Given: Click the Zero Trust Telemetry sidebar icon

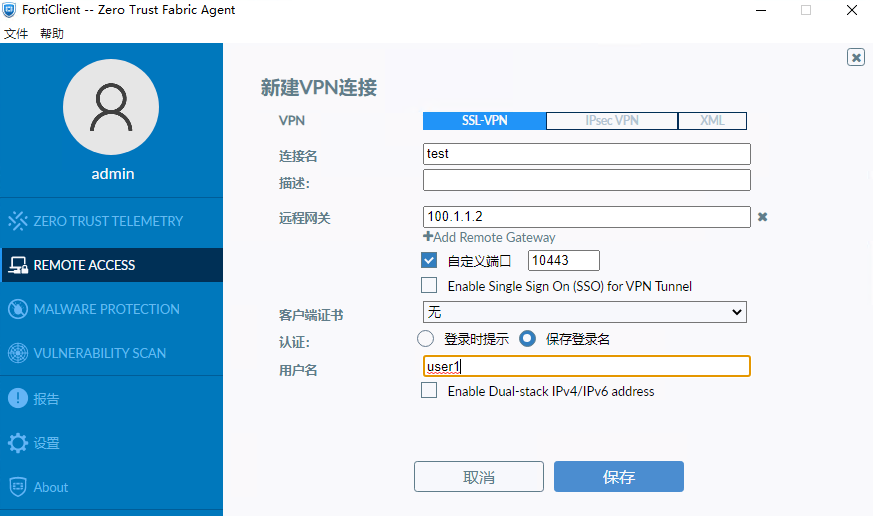Looking at the screenshot, I should tap(18, 221).
